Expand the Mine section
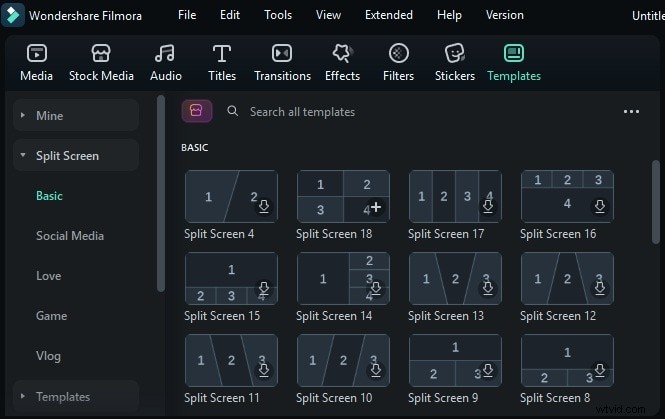Screen dimensions: 665x419 pyautogui.click(x=22, y=116)
